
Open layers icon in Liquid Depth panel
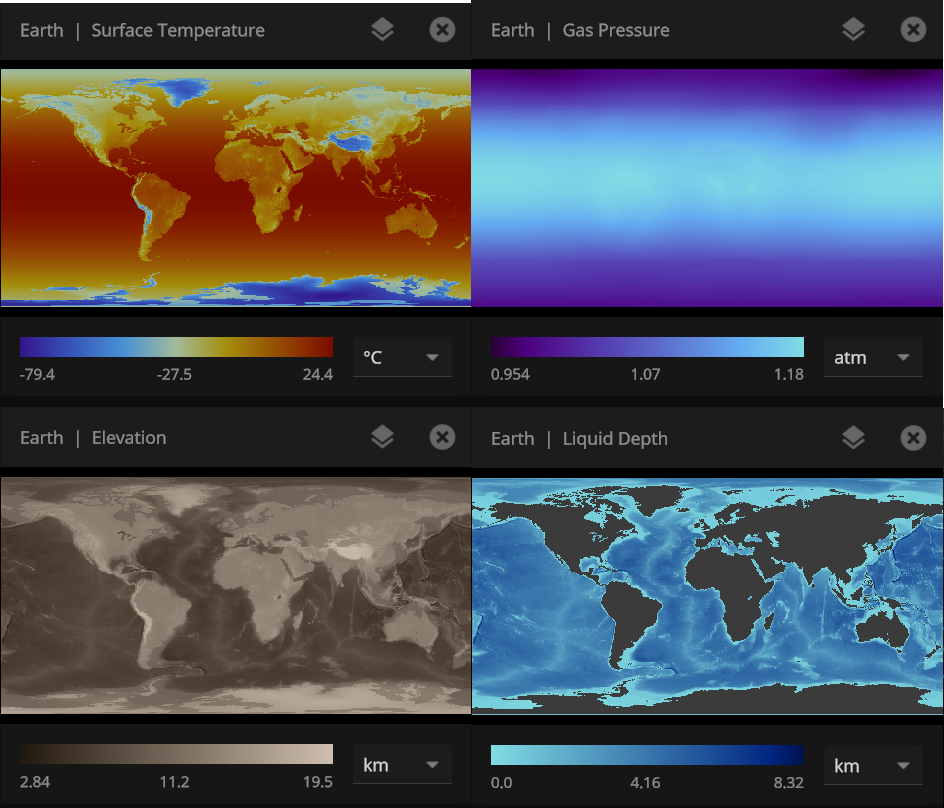[853, 438]
